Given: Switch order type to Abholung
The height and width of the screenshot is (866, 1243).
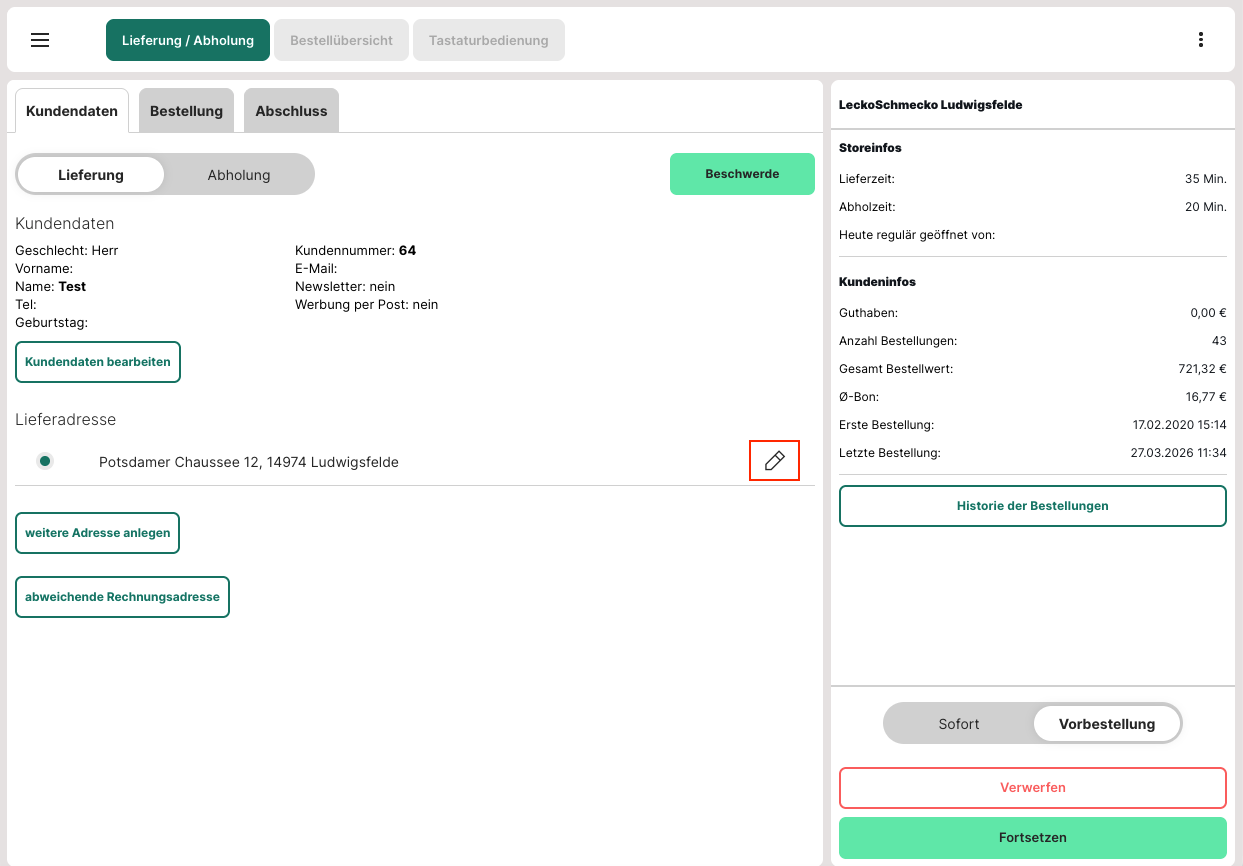Looking at the screenshot, I should (239, 175).
